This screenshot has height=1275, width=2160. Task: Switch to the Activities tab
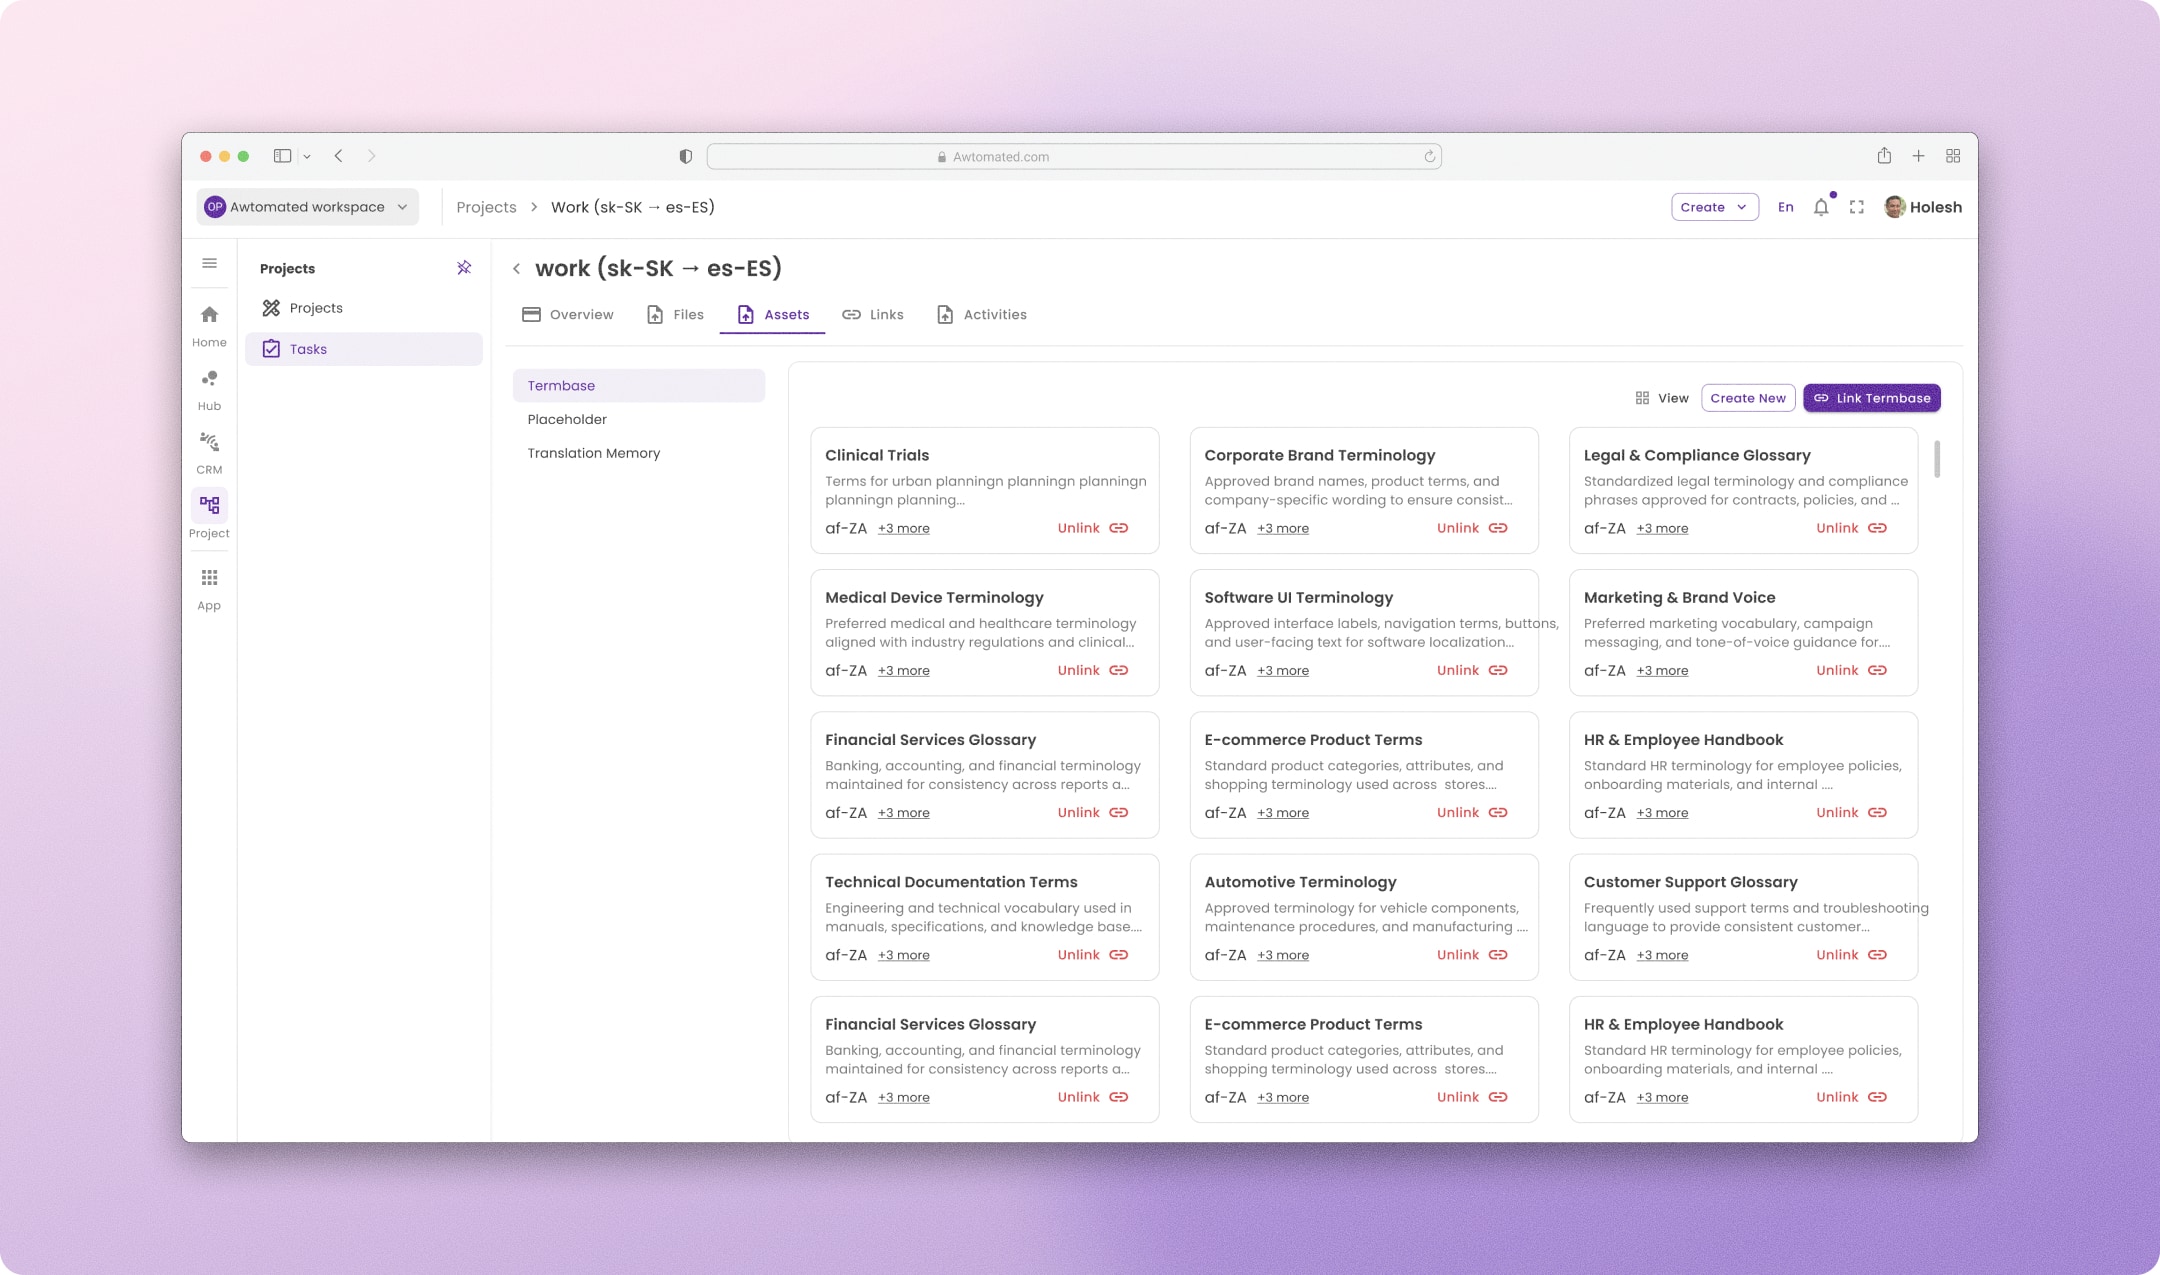[982, 315]
